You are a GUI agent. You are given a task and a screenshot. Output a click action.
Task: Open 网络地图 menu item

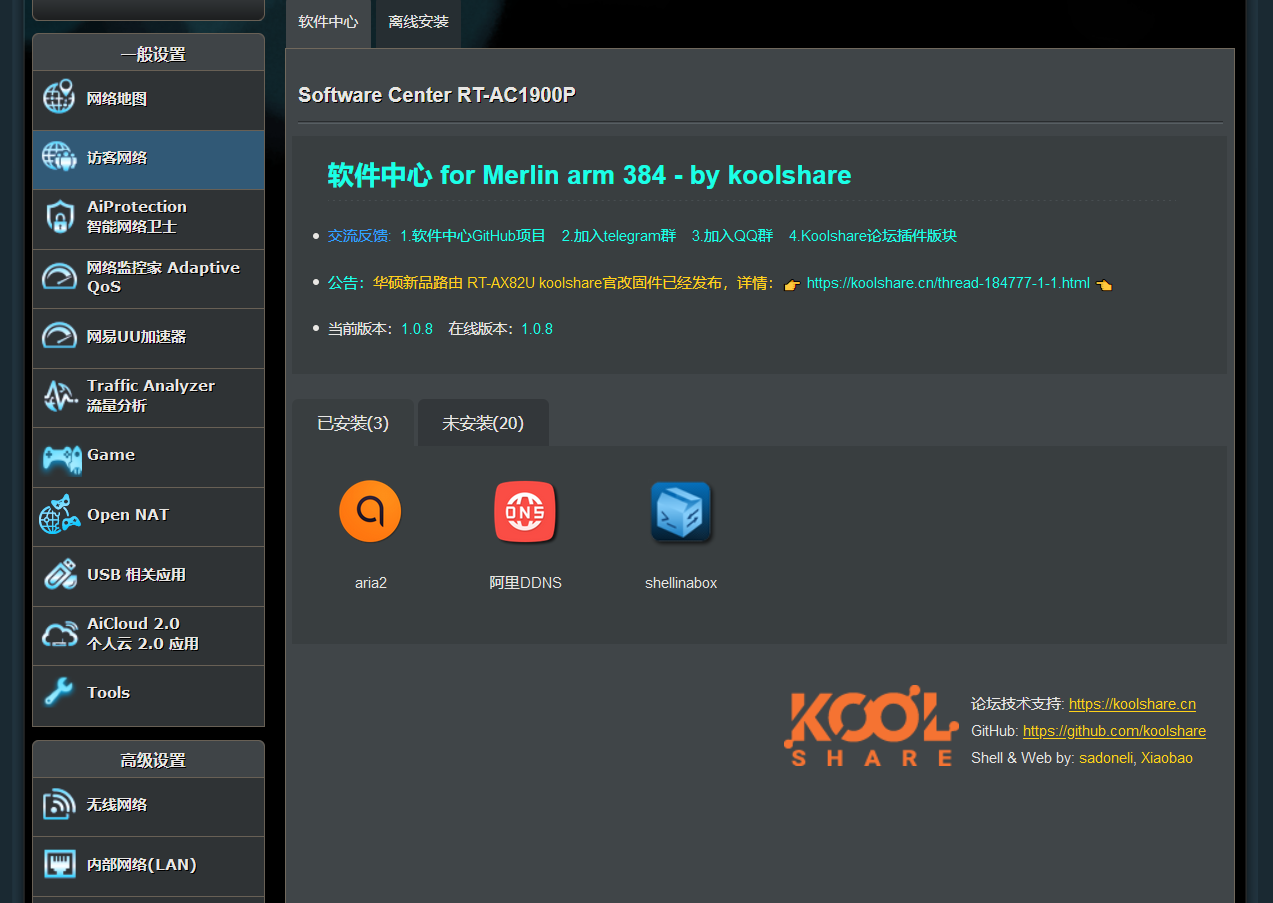pos(148,100)
